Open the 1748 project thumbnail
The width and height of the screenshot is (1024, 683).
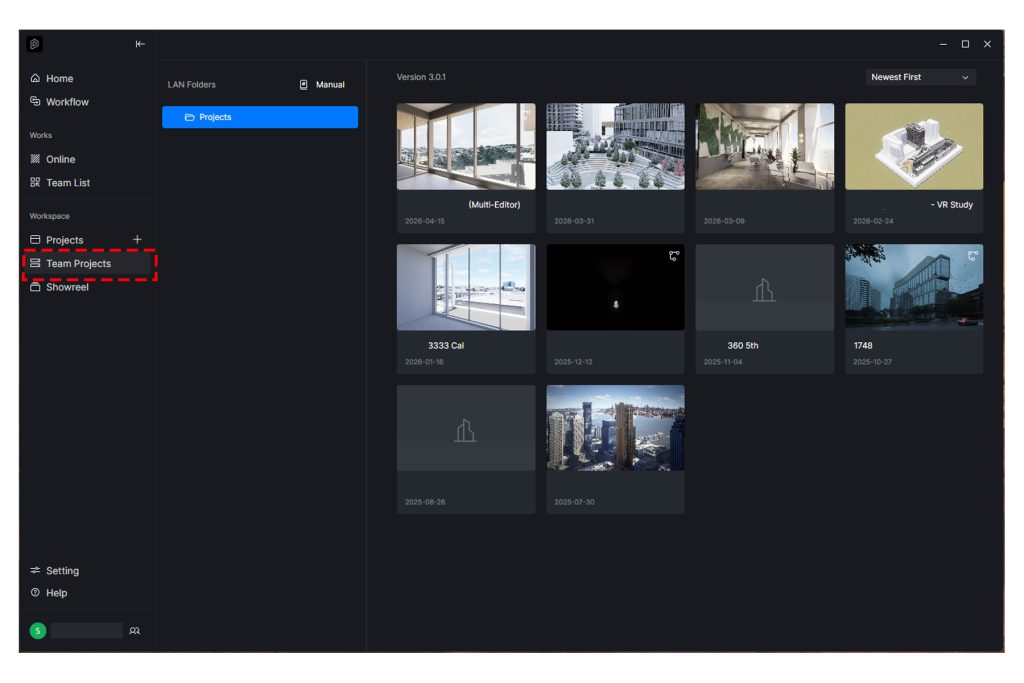914,287
